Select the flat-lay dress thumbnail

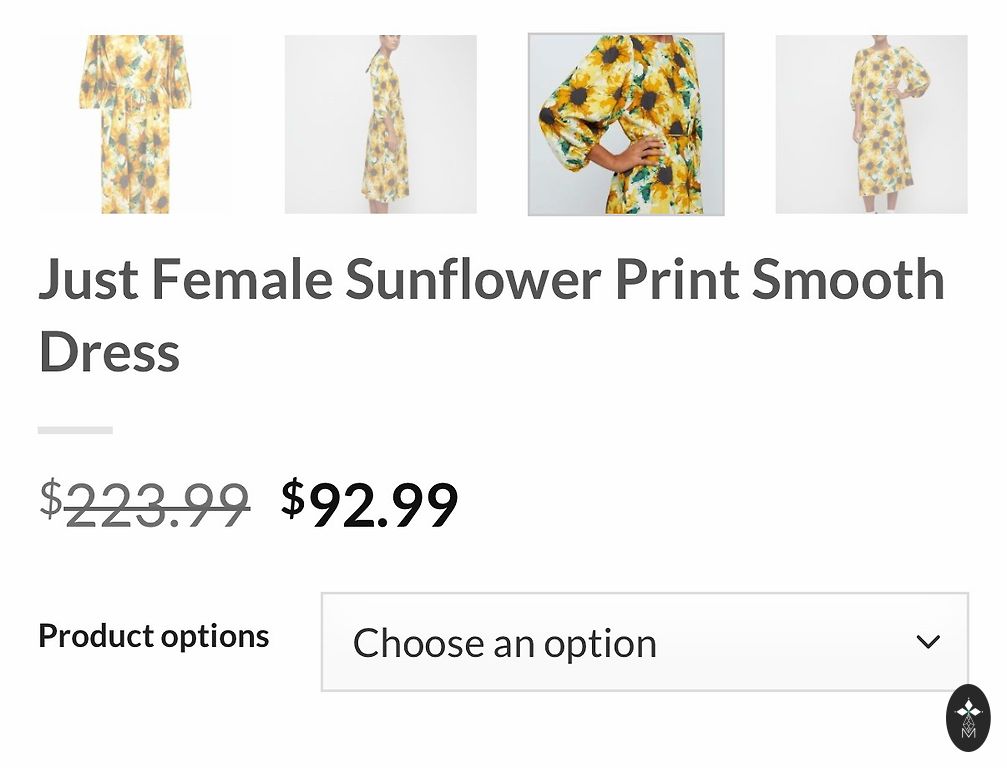(135, 124)
